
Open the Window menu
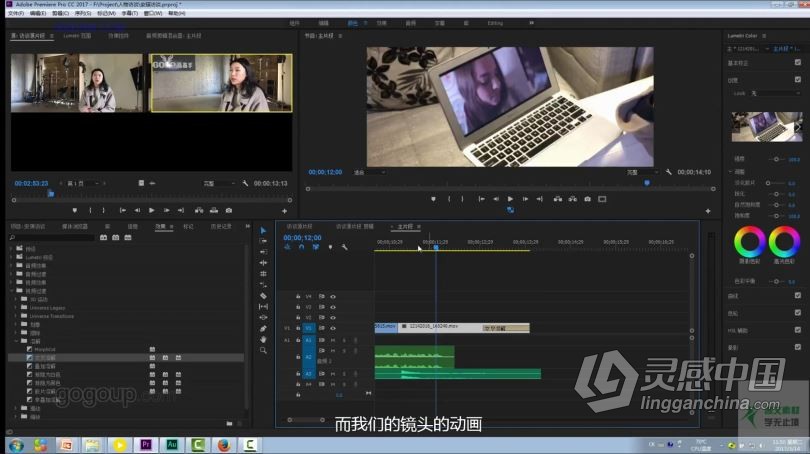153,13
